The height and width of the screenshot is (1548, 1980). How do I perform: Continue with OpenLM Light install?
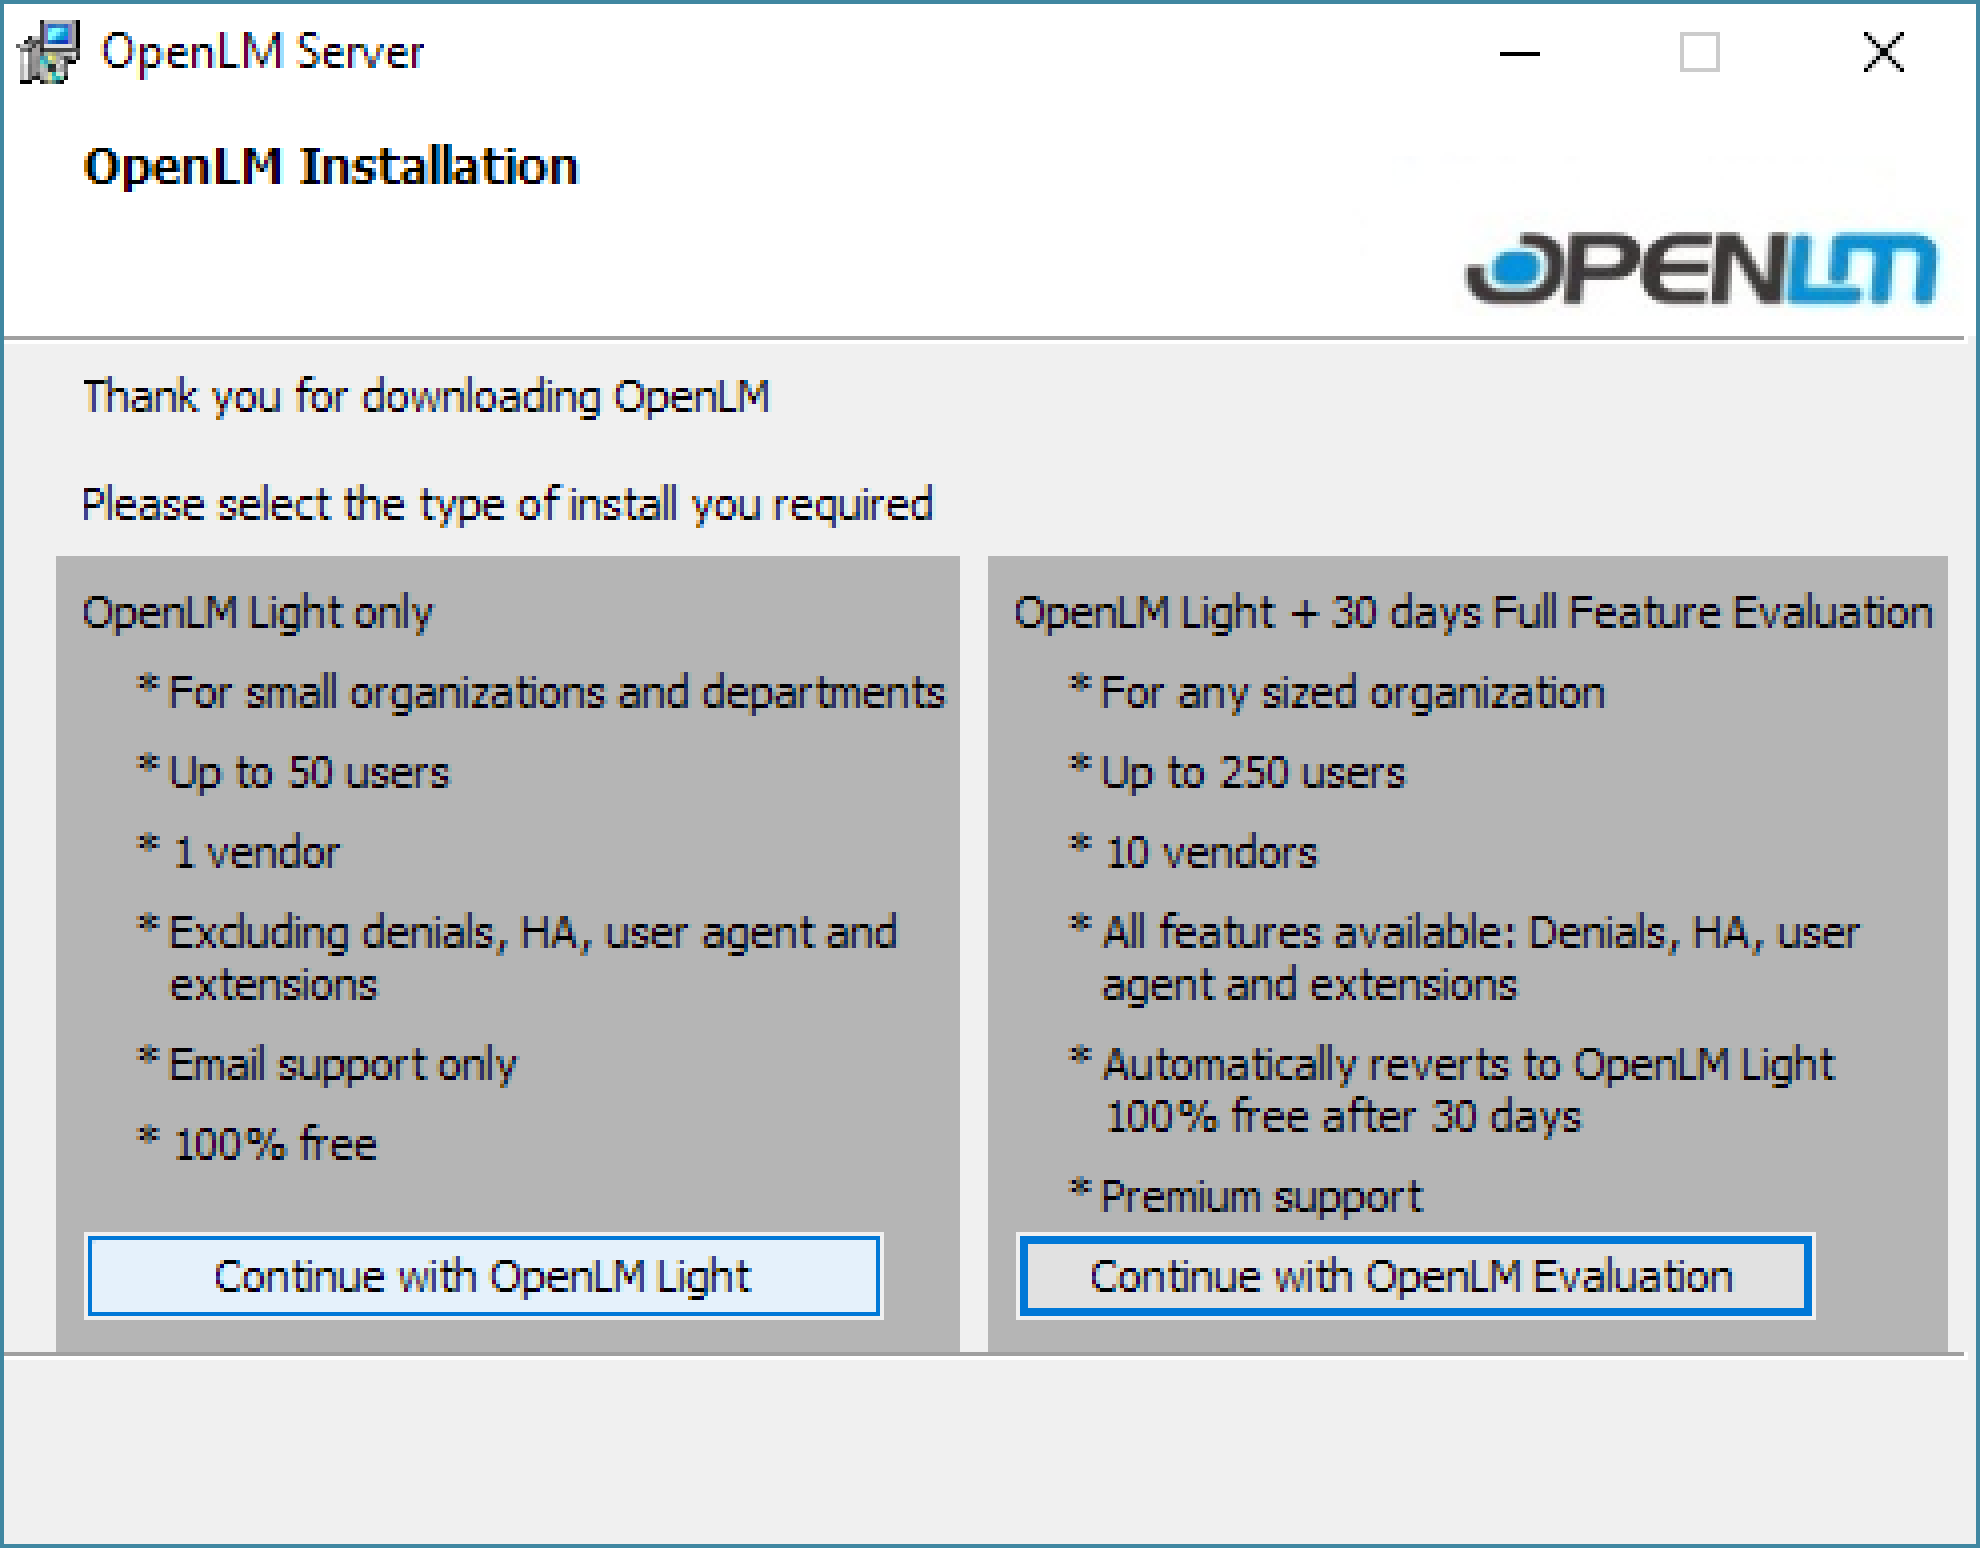tap(483, 1277)
